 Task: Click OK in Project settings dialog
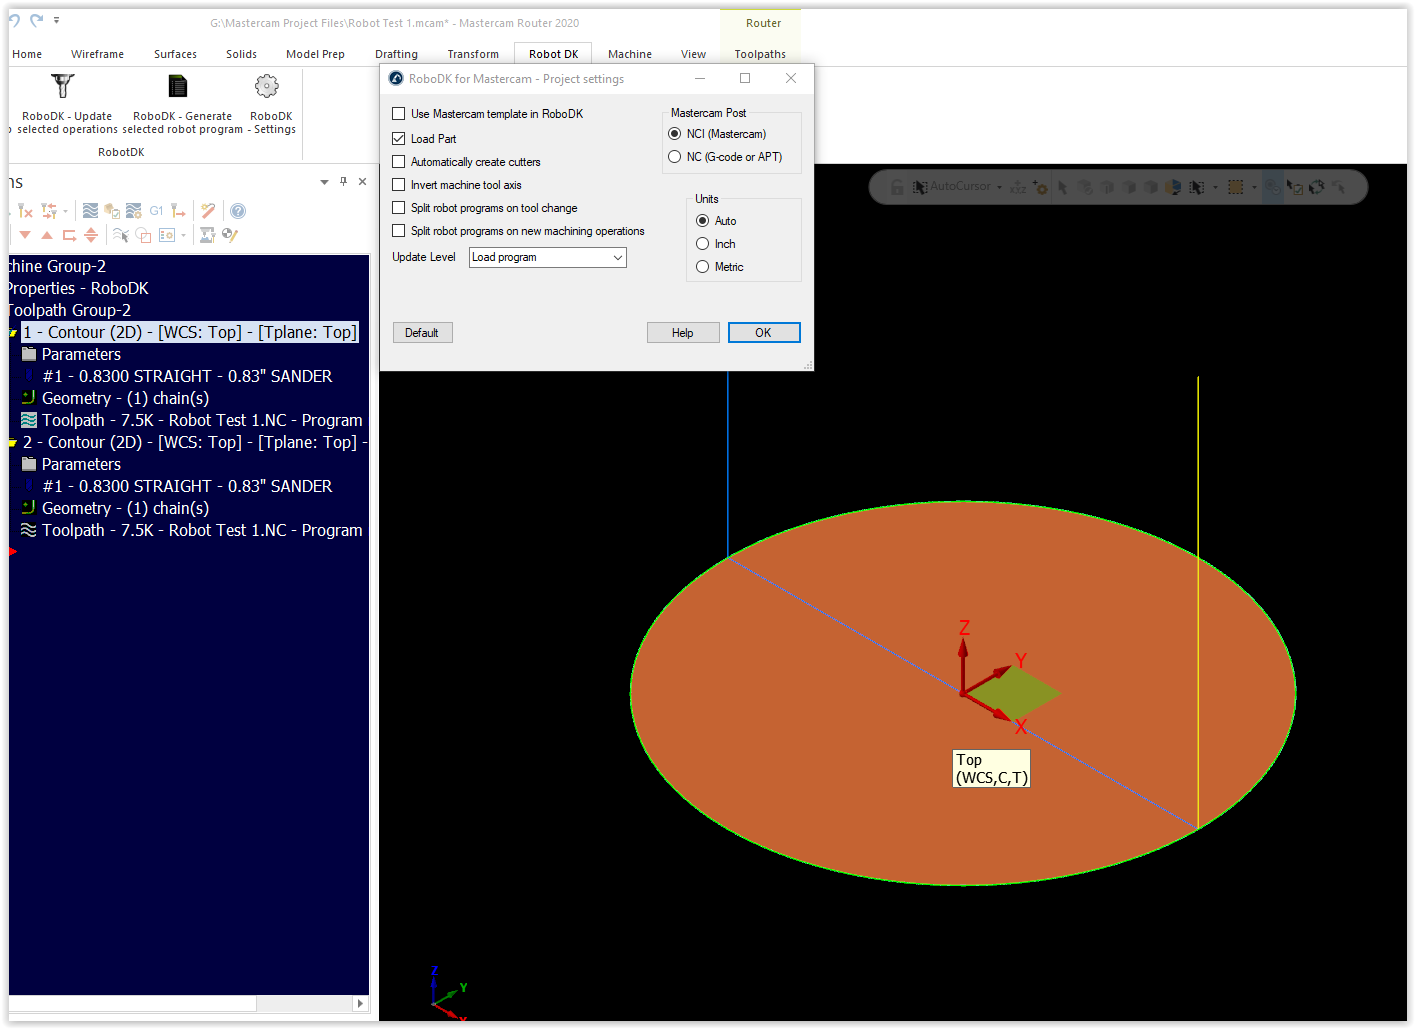763,333
